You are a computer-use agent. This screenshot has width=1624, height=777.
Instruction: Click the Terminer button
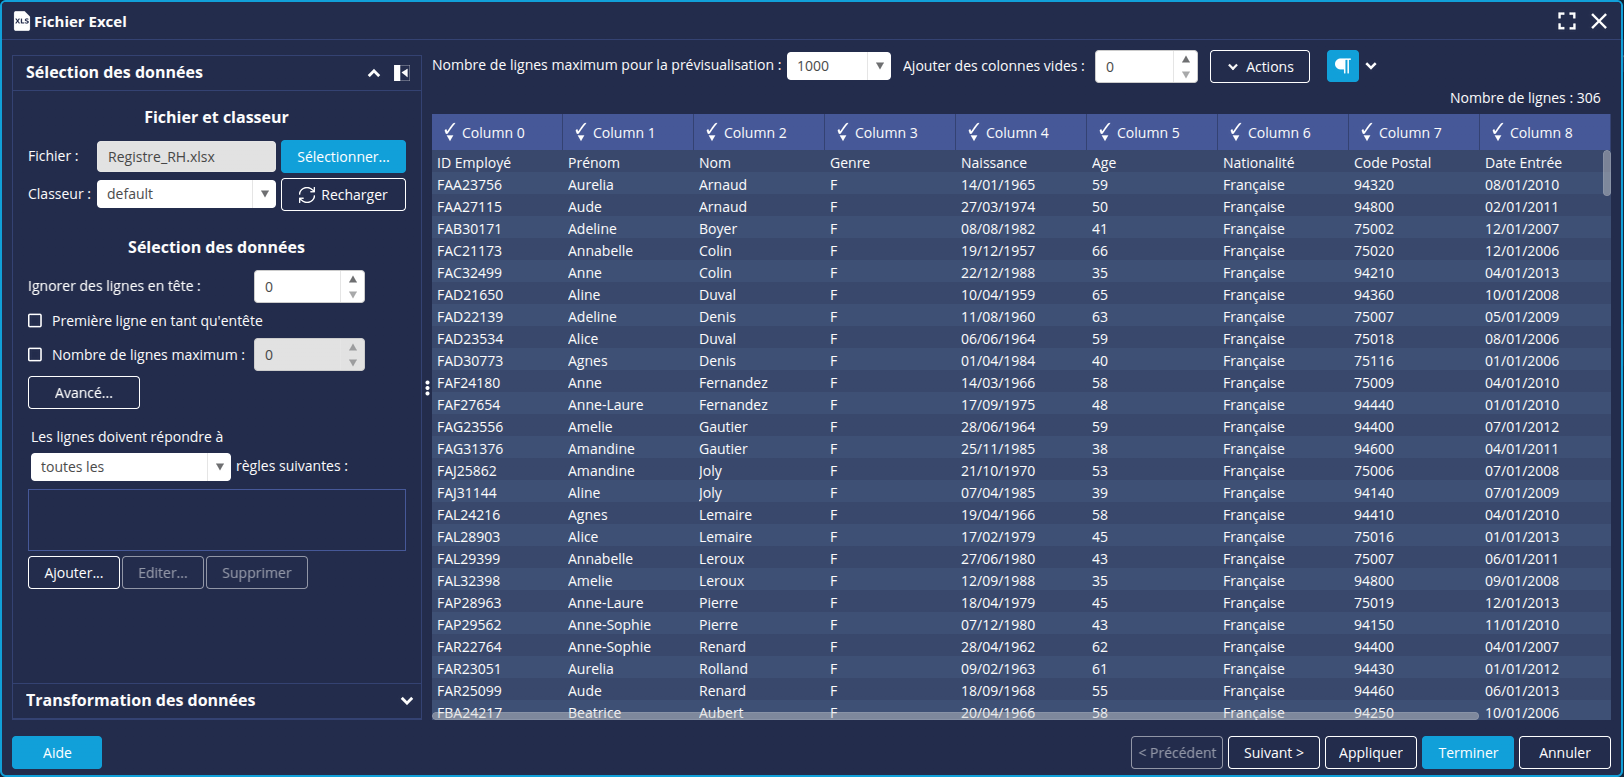pos(1467,753)
